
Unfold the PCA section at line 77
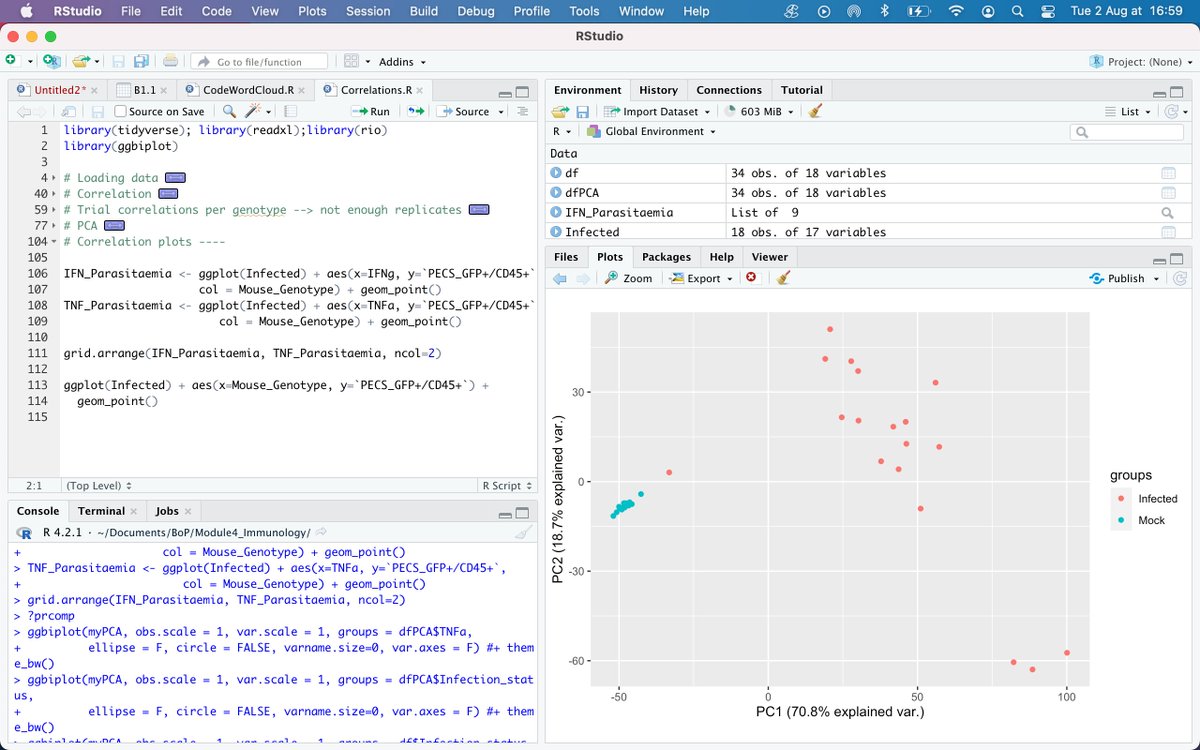[x=113, y=226]
